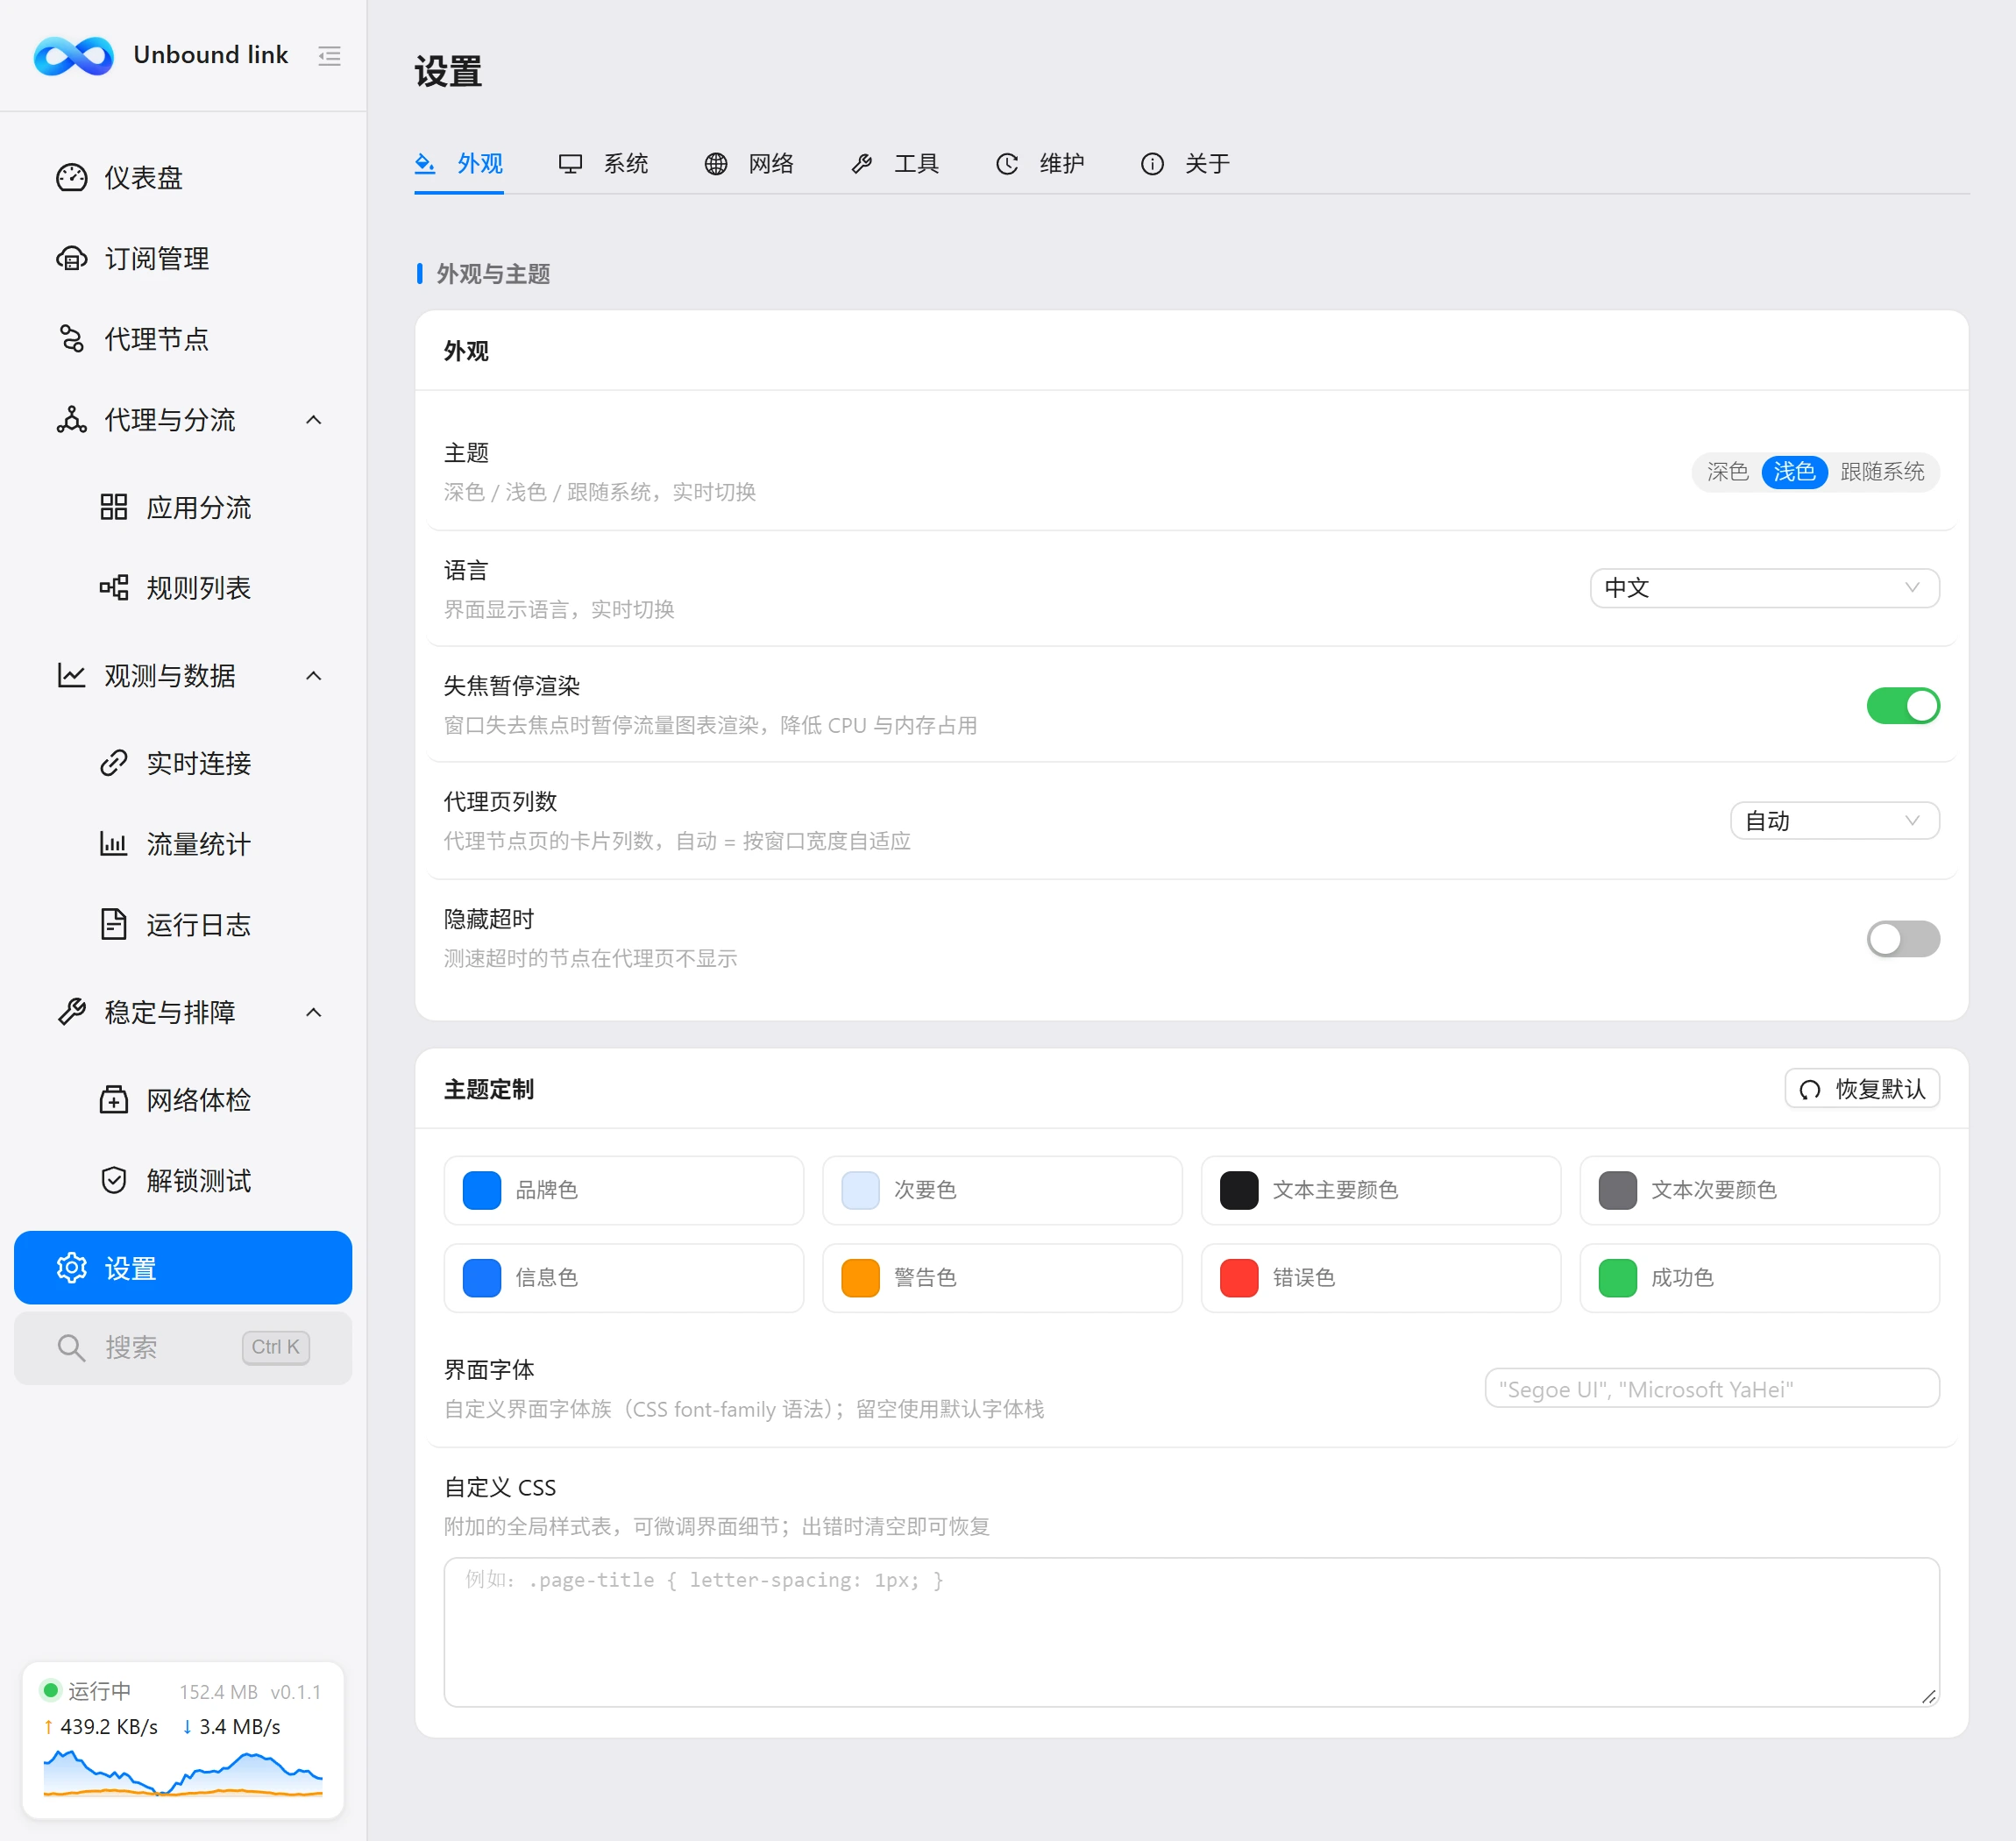The image size is (2016, 1841).
Task: Disable the 失焦暂停渲染 switch
Action: pos(1903,706)
